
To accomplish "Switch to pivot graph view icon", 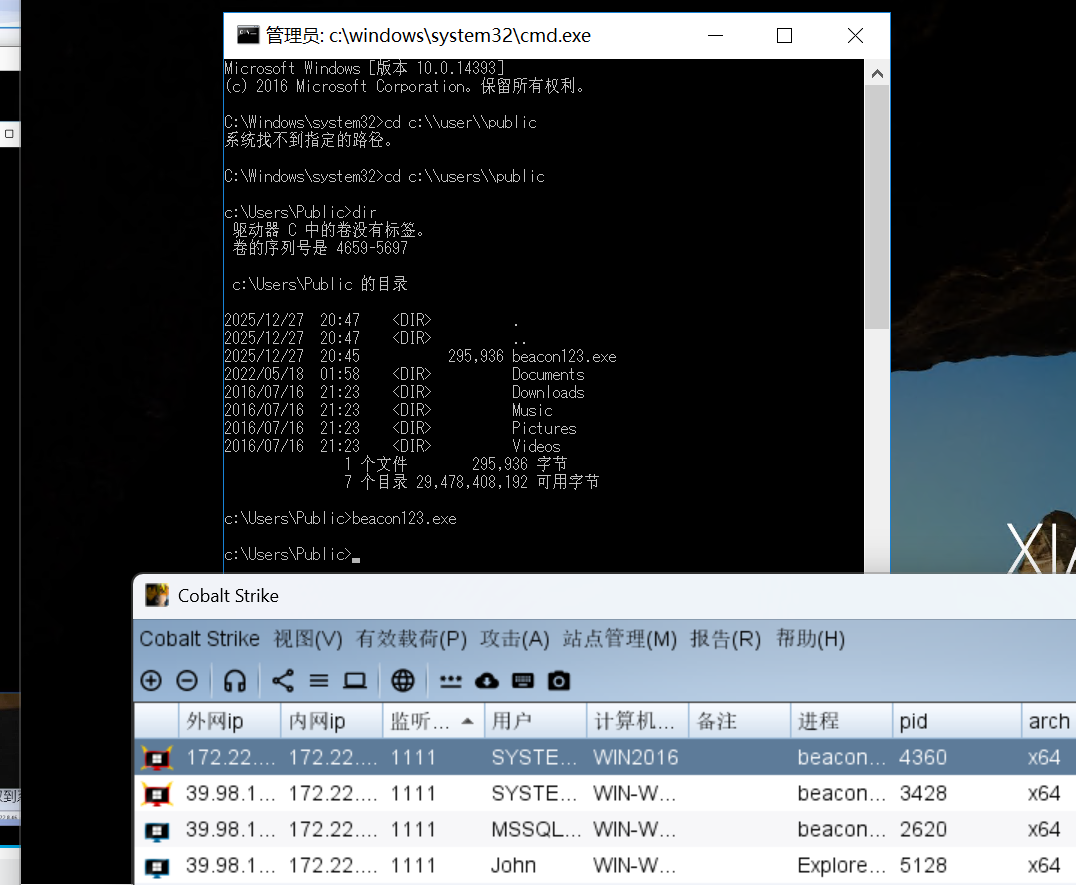I will tap(283, 681).
